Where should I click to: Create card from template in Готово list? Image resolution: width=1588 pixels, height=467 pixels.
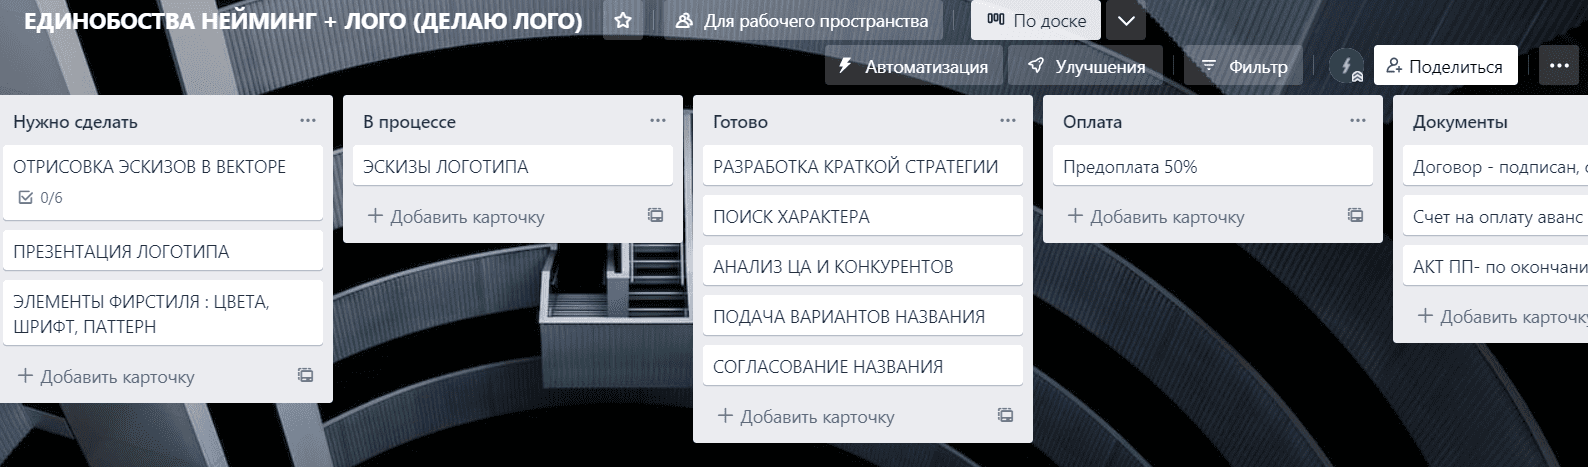coord(1005,415)
